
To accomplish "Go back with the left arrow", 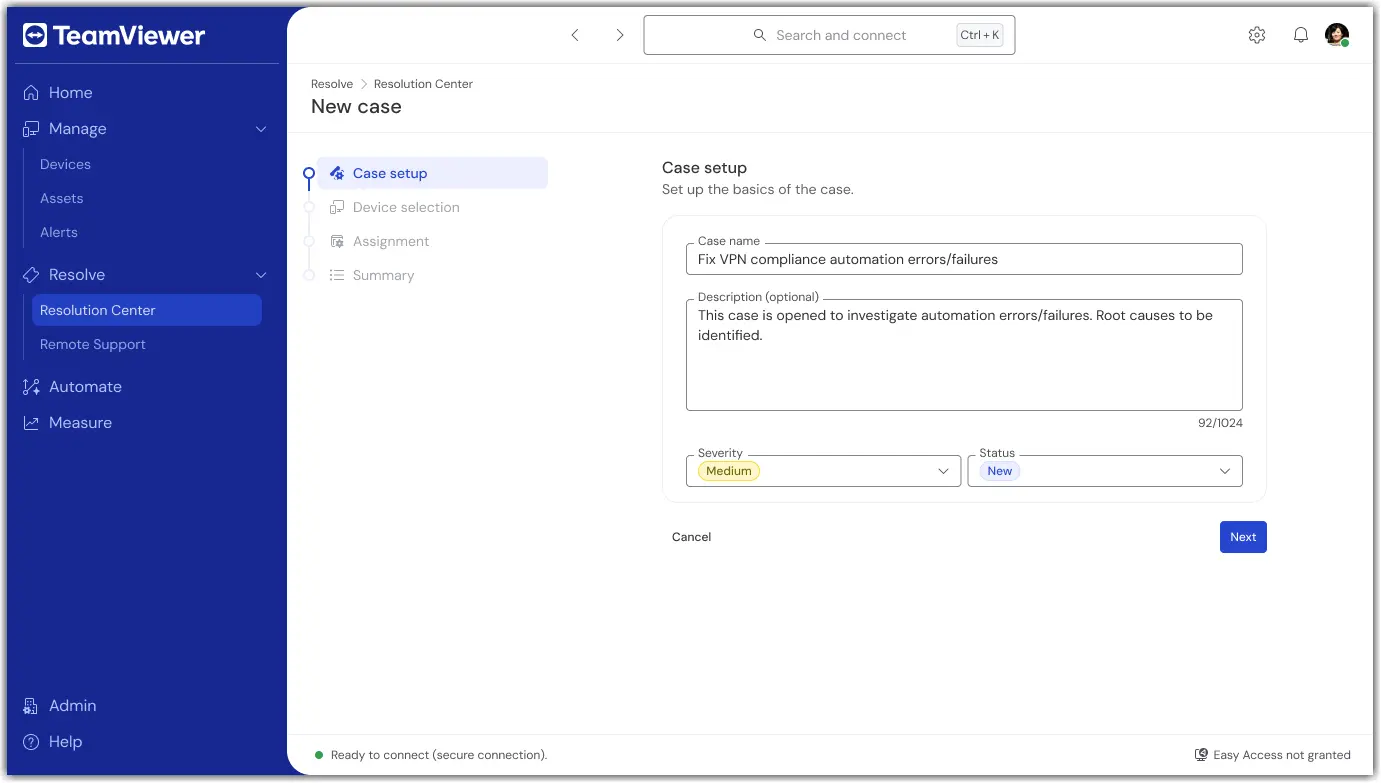I will point(575,35).
